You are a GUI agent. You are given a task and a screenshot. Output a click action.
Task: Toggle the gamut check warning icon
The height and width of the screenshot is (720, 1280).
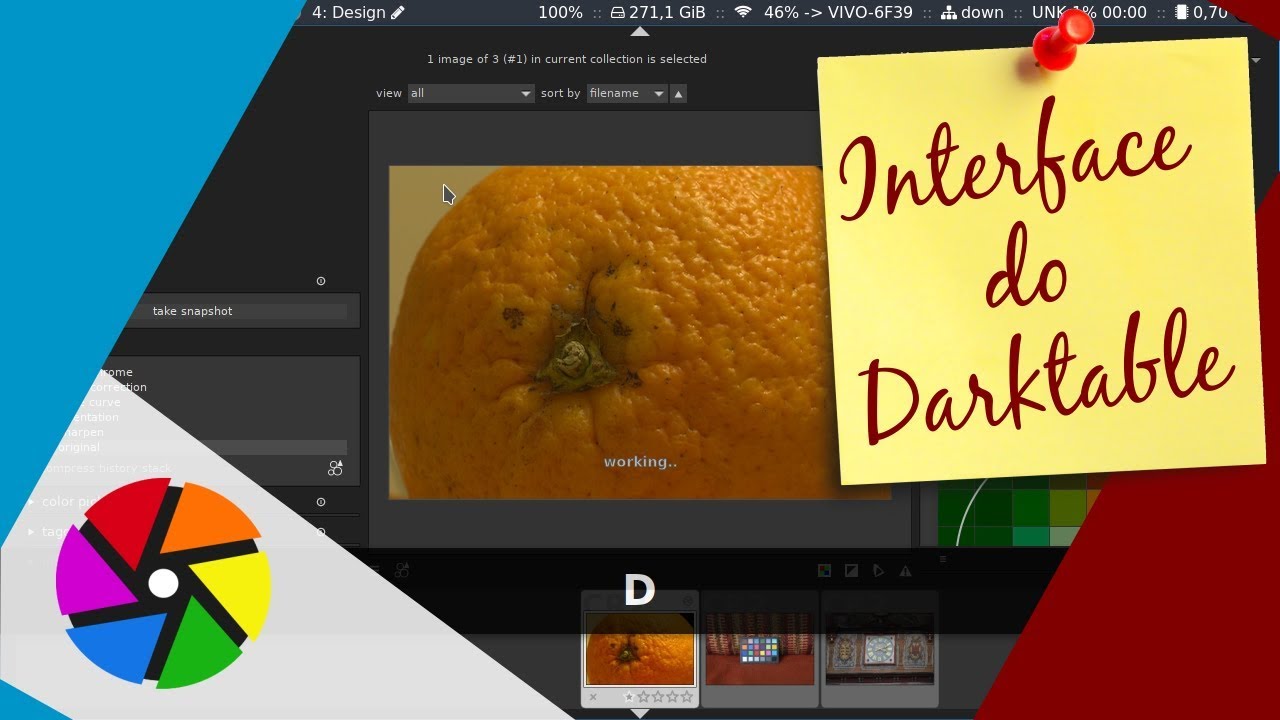[x=905, y=571]
